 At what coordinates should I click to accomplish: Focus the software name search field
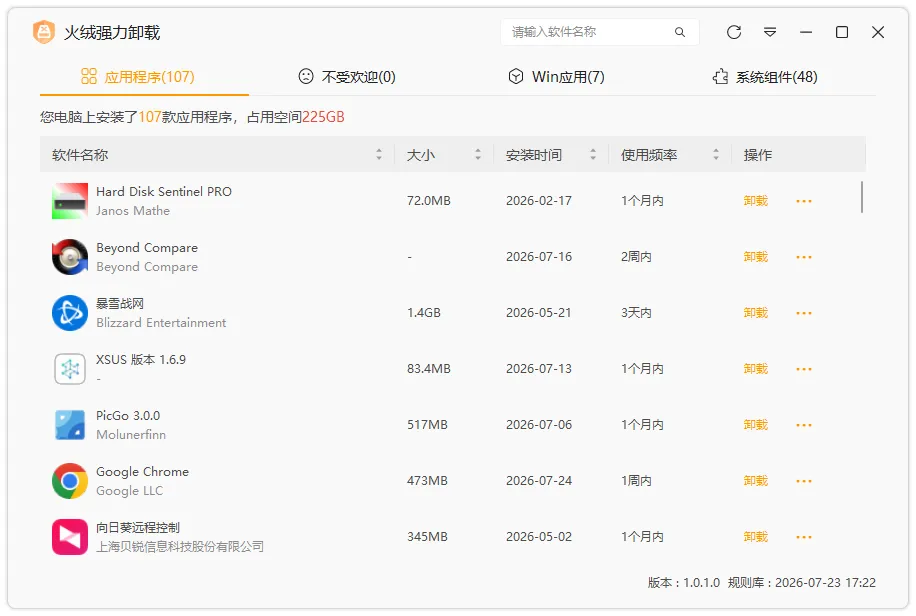tap(599, 32)
